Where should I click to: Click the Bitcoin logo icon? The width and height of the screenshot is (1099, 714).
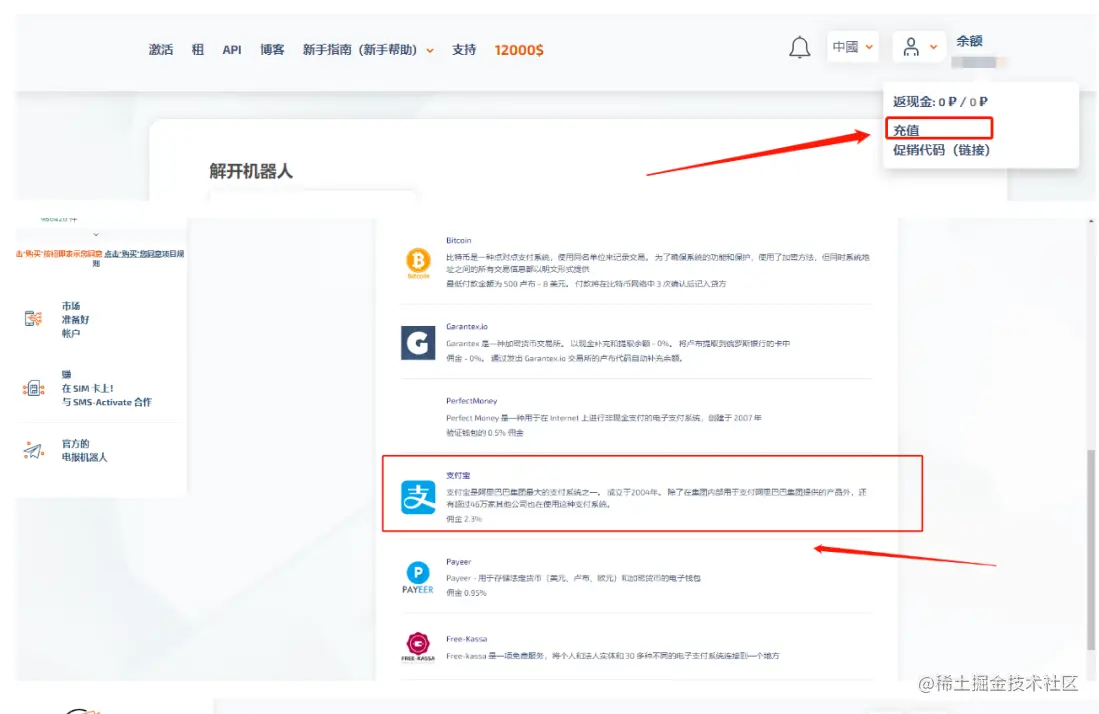click(418, 262)
